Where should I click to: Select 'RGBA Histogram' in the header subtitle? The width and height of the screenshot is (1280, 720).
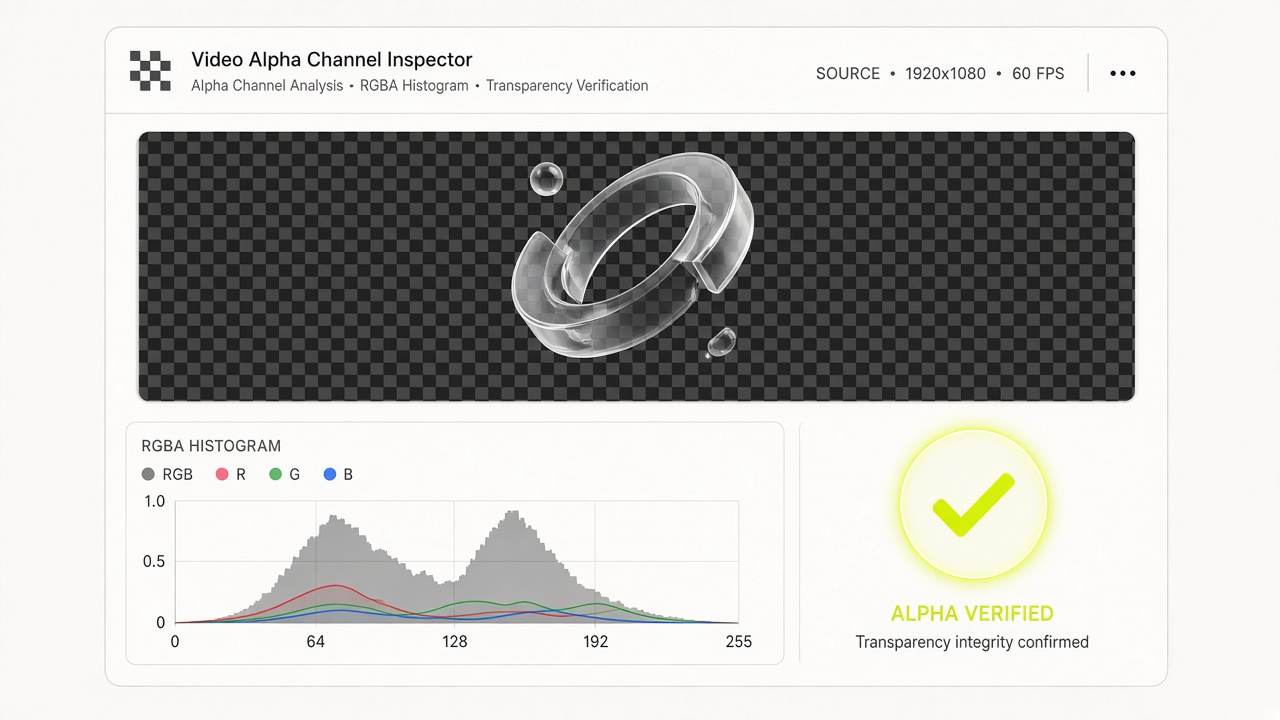coord(414,86)
